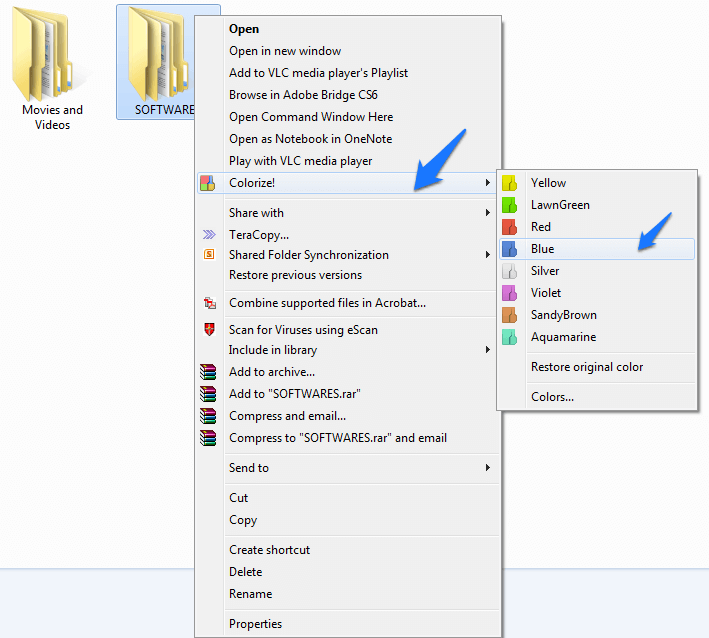The image size is (709, 638).
Task: Click the yellow folder icon
Action: (510, 183)
